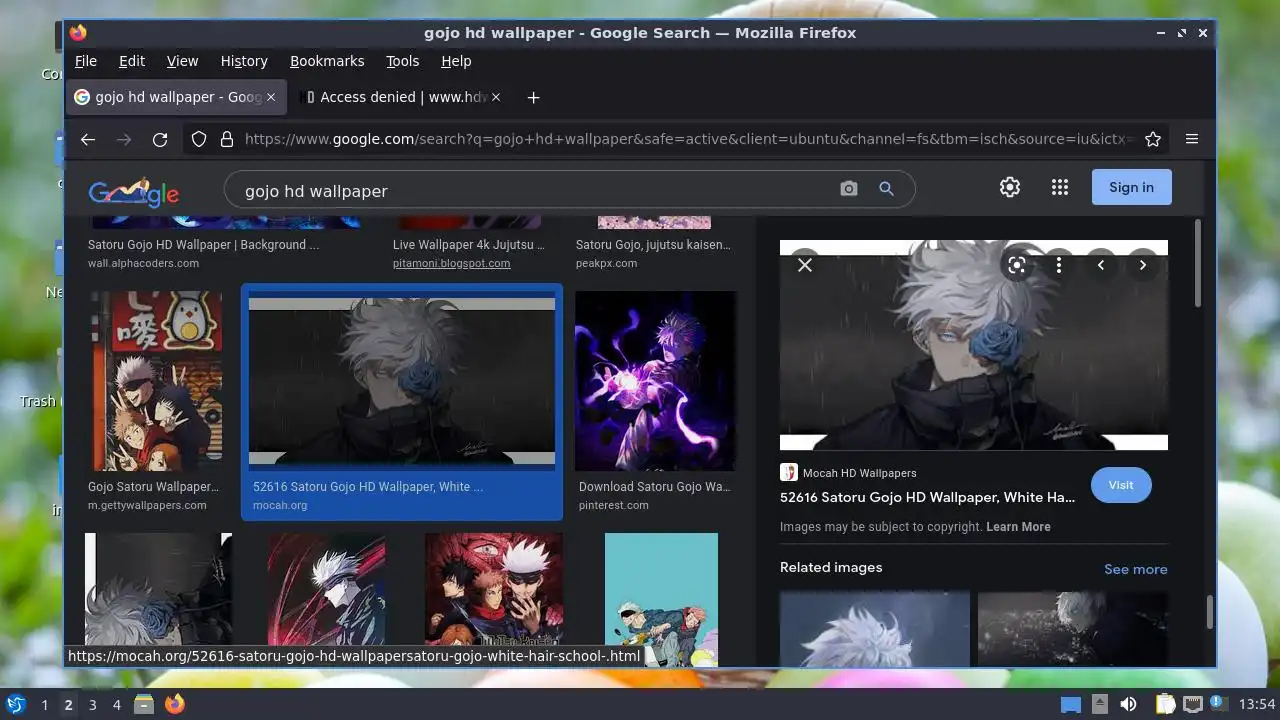Click the Visit button
This screenshot has width=1280, height=720.
click(x=1121, y=485)
